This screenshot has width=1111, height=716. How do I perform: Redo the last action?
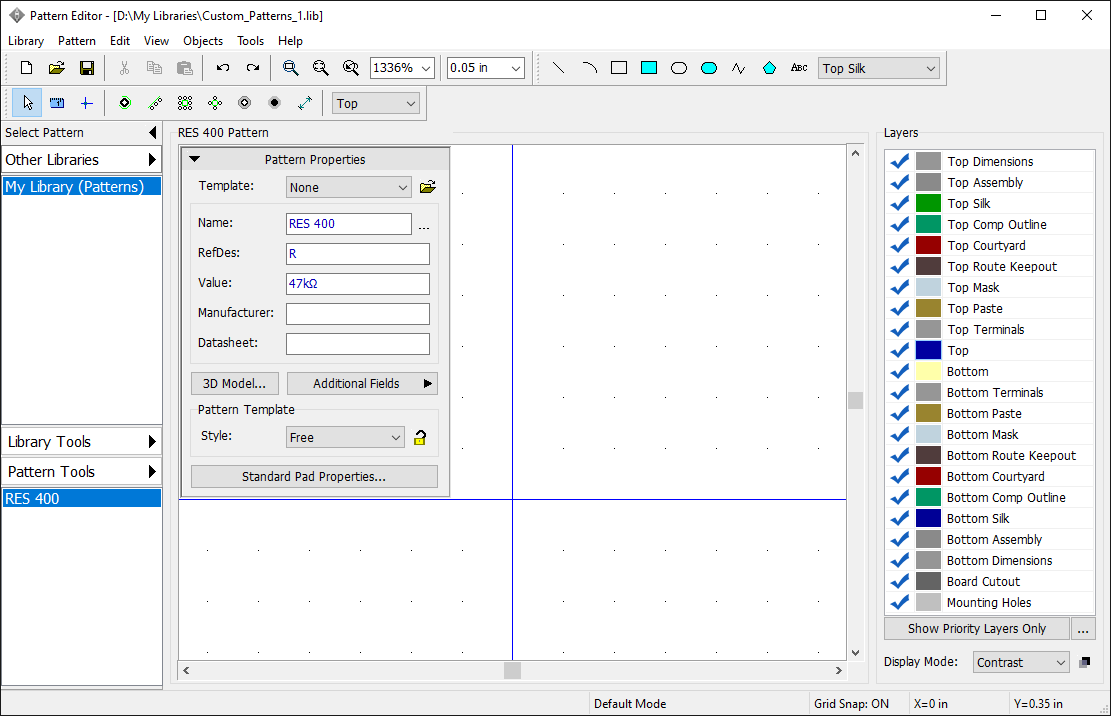tap(253, 68)
